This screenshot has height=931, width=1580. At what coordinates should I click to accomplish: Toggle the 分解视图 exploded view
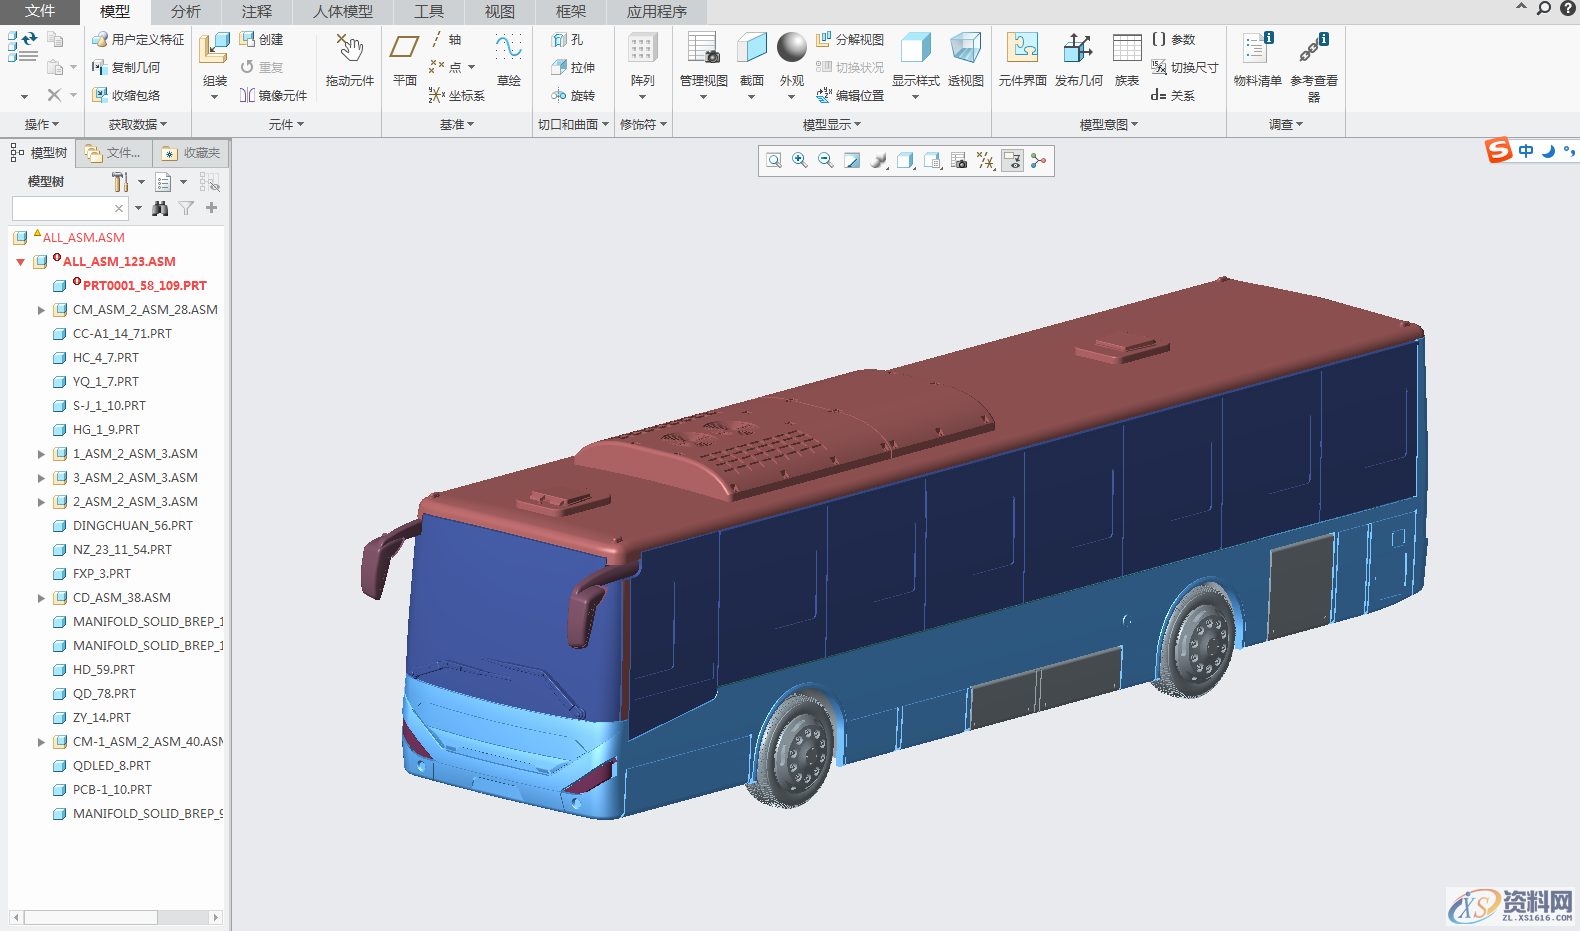click(x=850, y=39)
